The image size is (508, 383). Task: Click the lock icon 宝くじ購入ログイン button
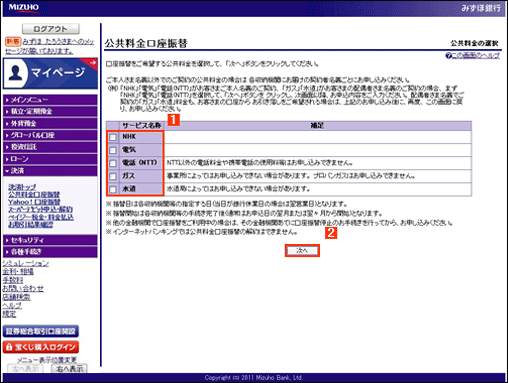tap(41, 347)
